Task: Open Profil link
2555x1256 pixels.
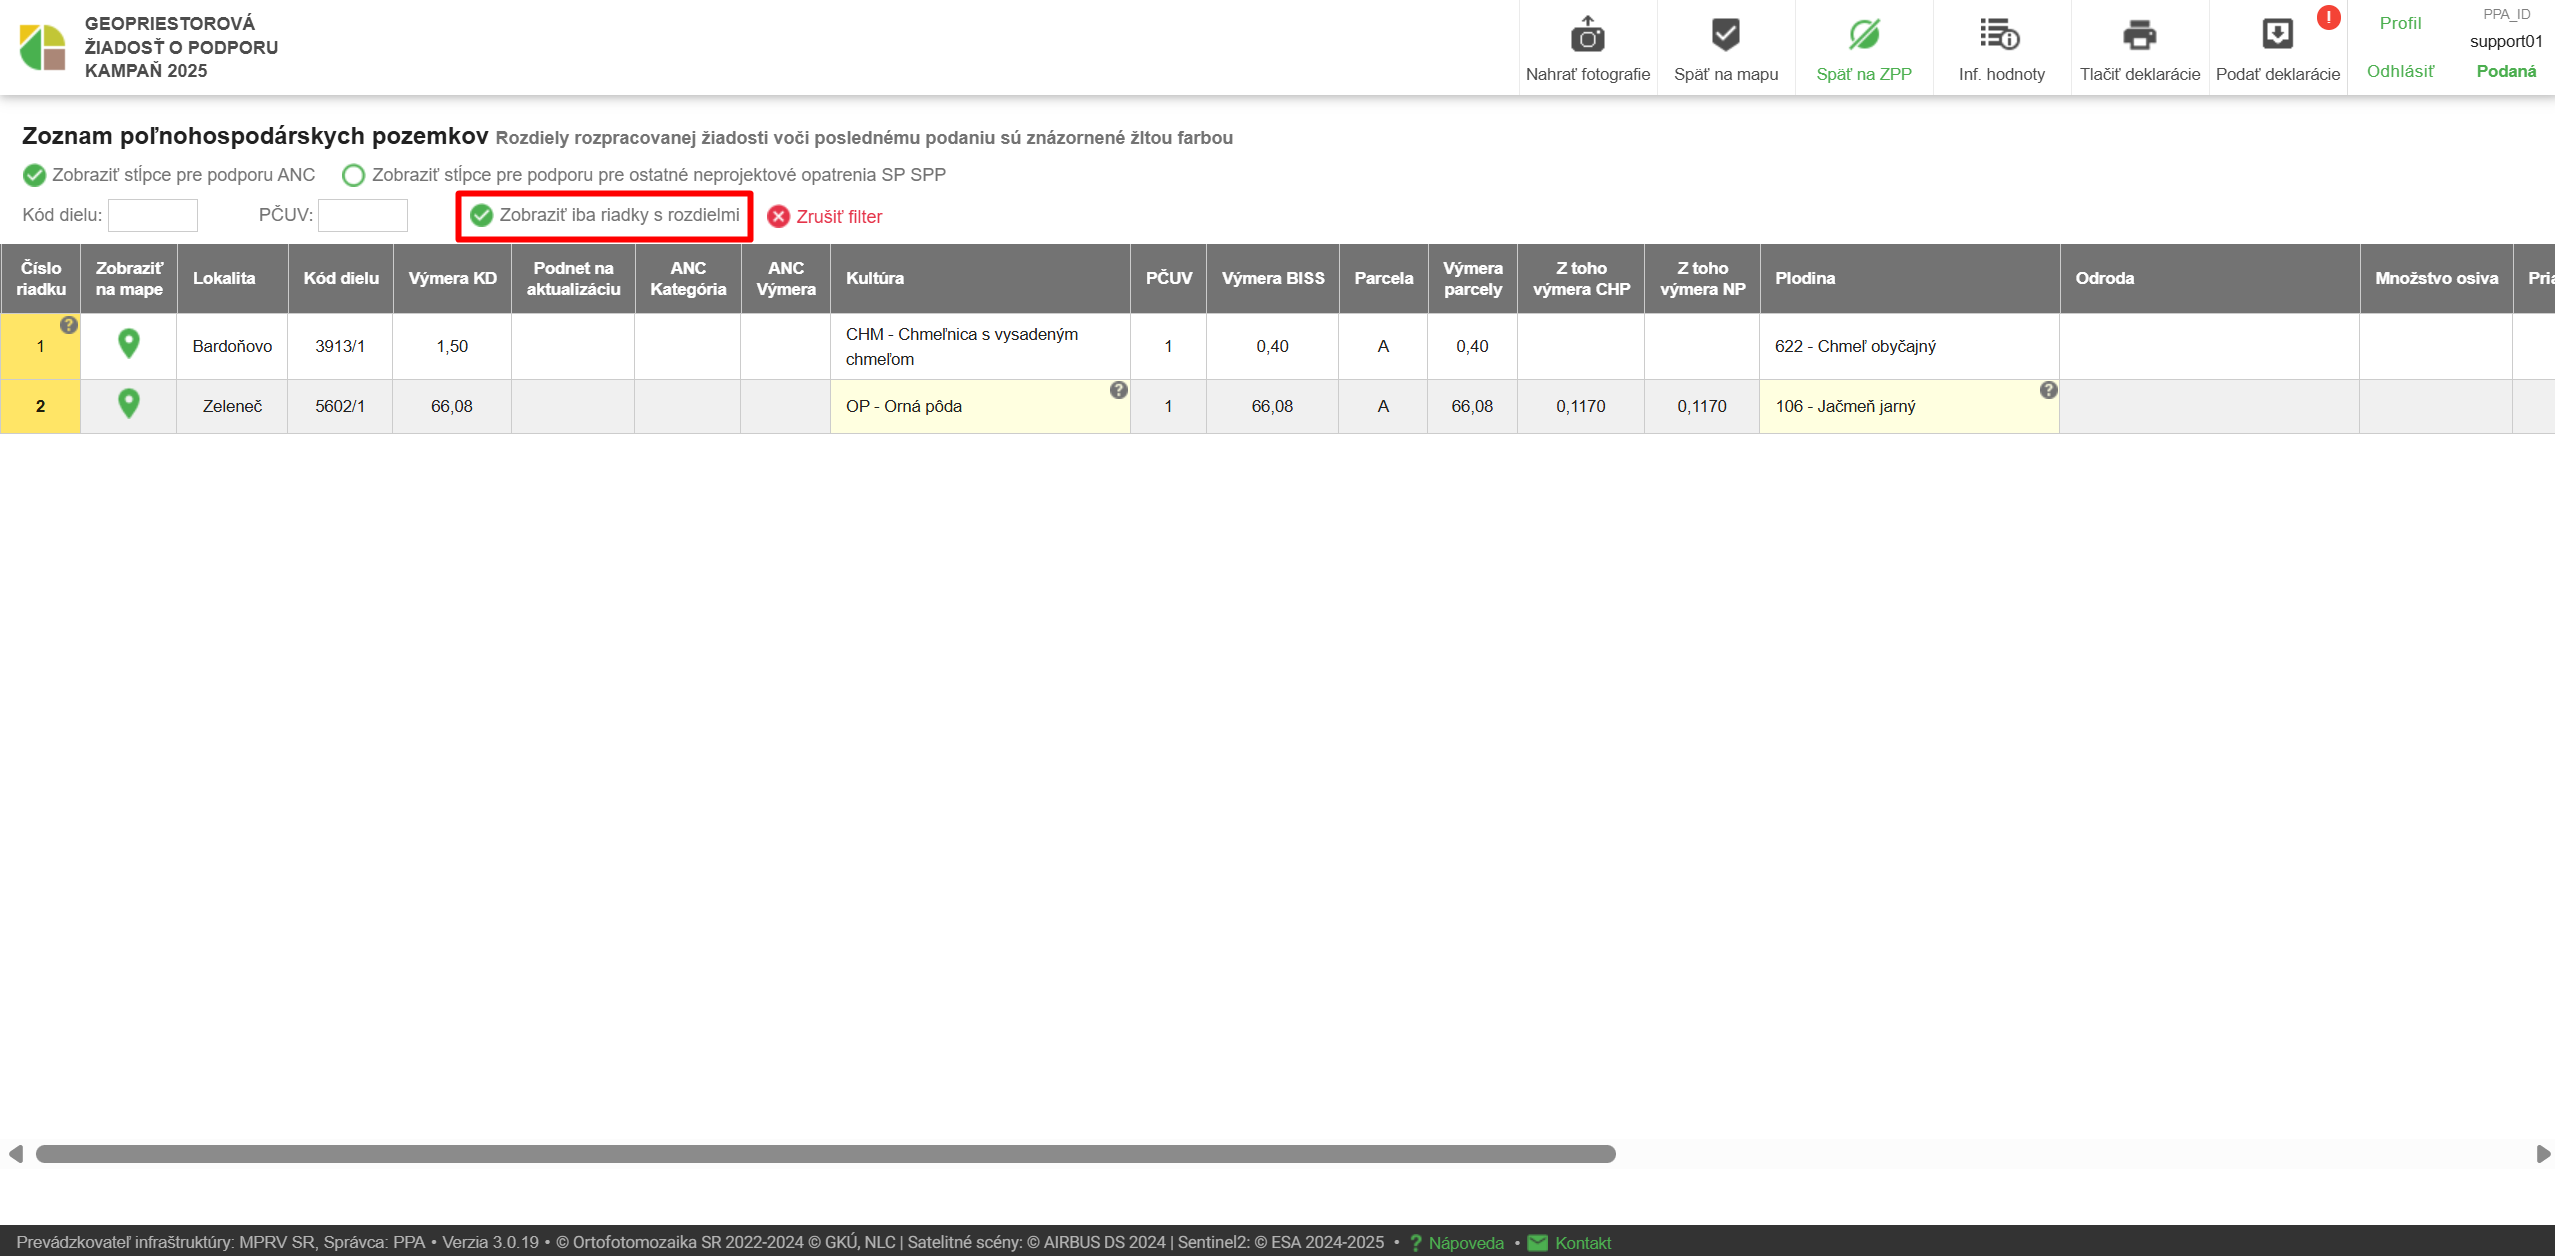Action: click(x=2399, y=23)
